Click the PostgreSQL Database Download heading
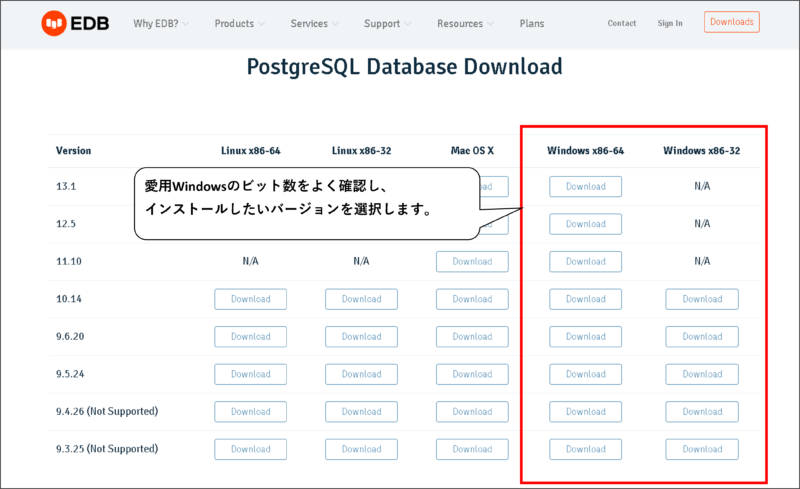The width and height of the screenshot is (800, 489). [x=405, y=67]
